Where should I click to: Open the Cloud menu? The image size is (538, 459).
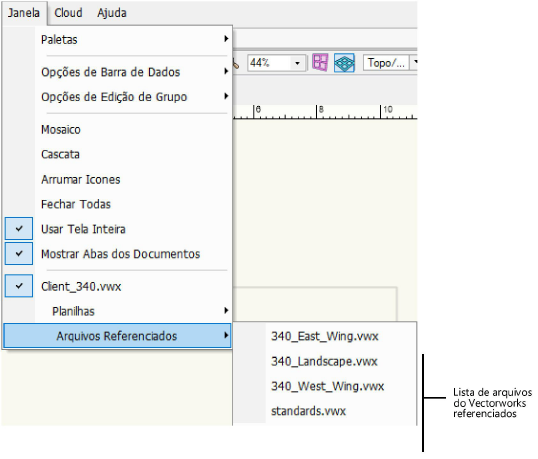[68, 13]
